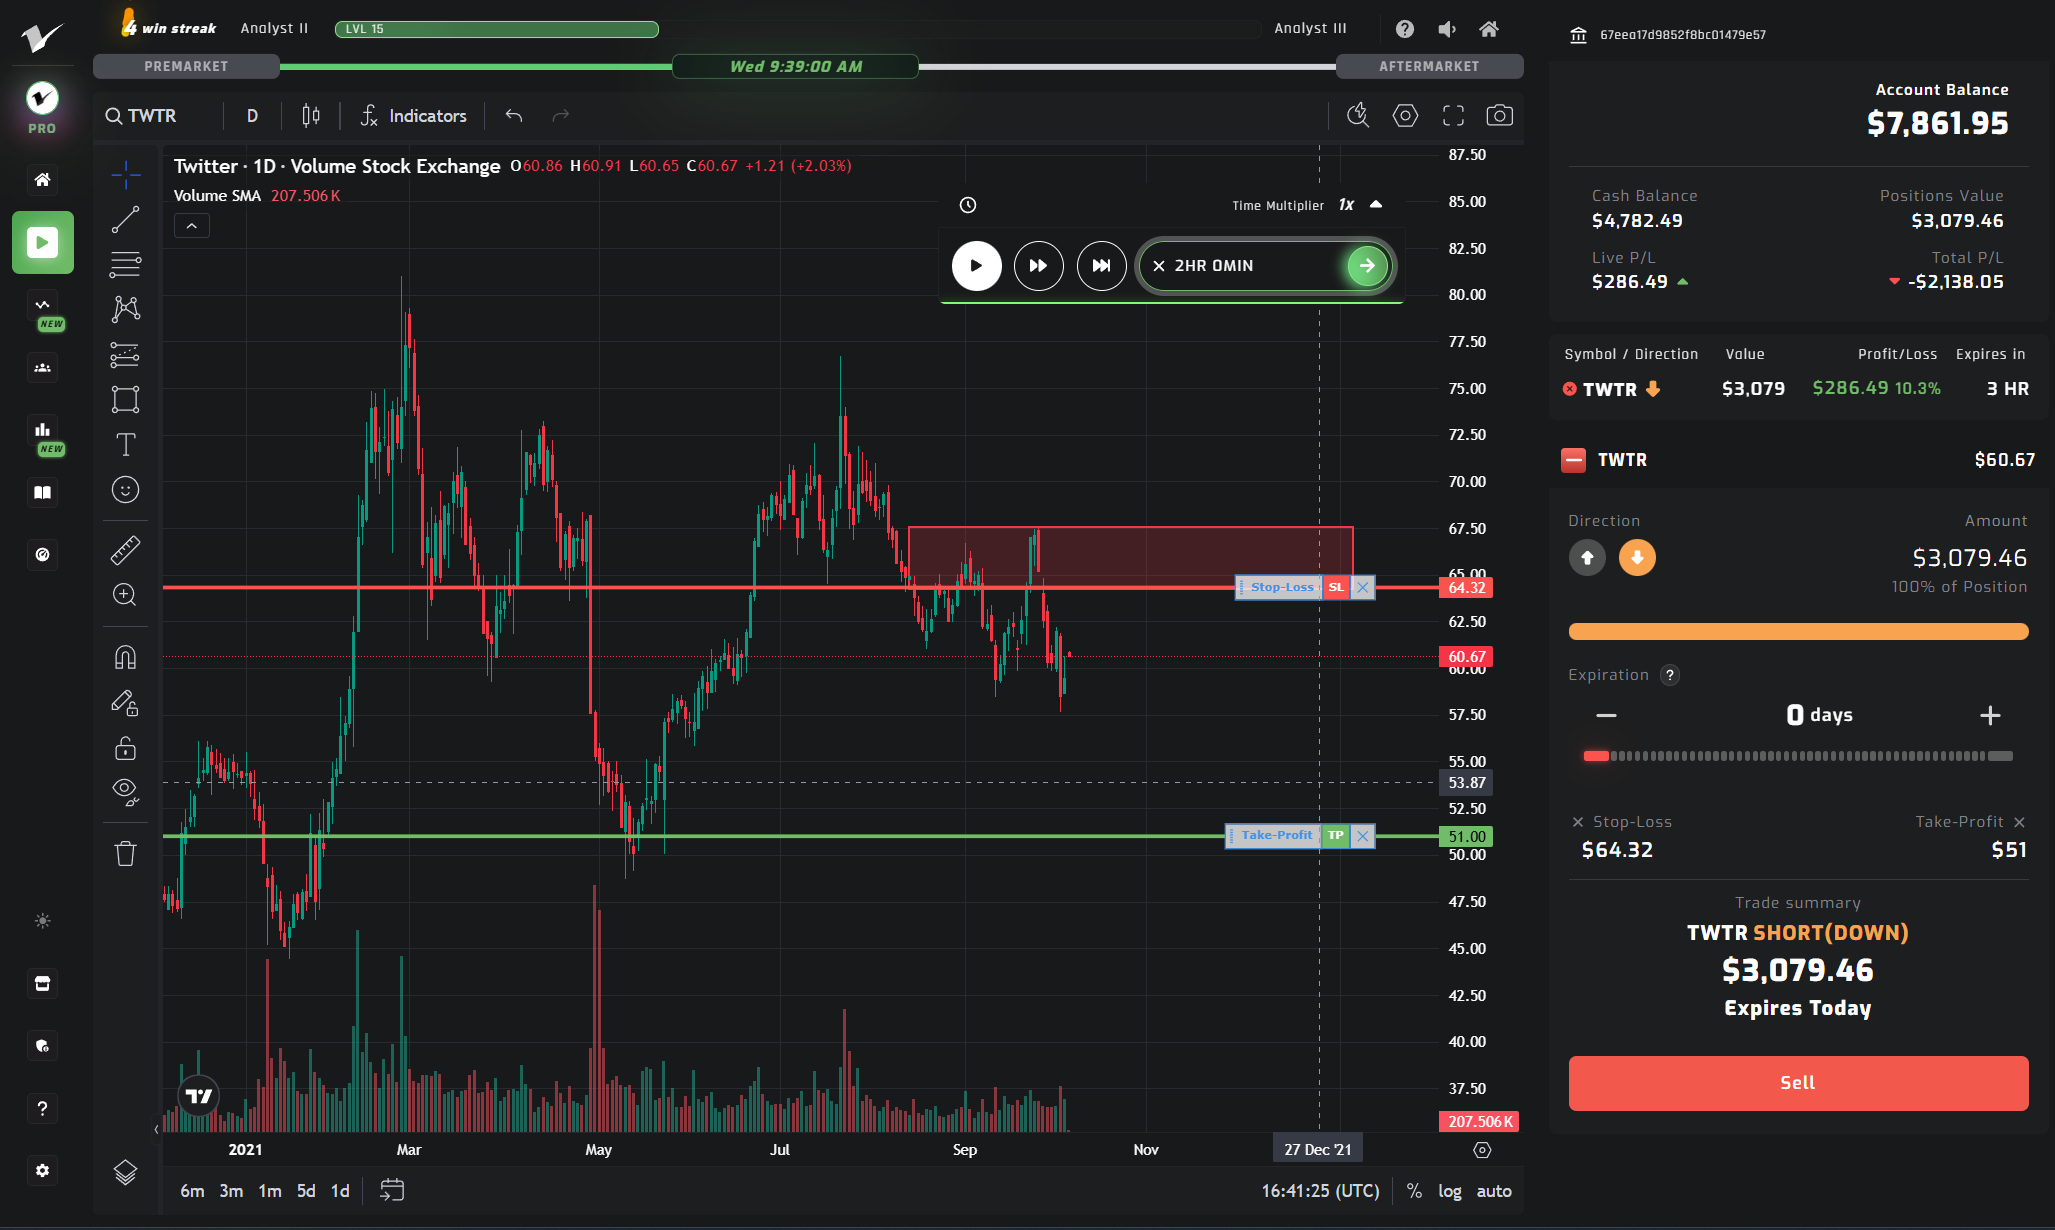The width and height of the screenshot is (2055, 1230).
Task: Select the 6m time range
Action: pos(192,1191)
